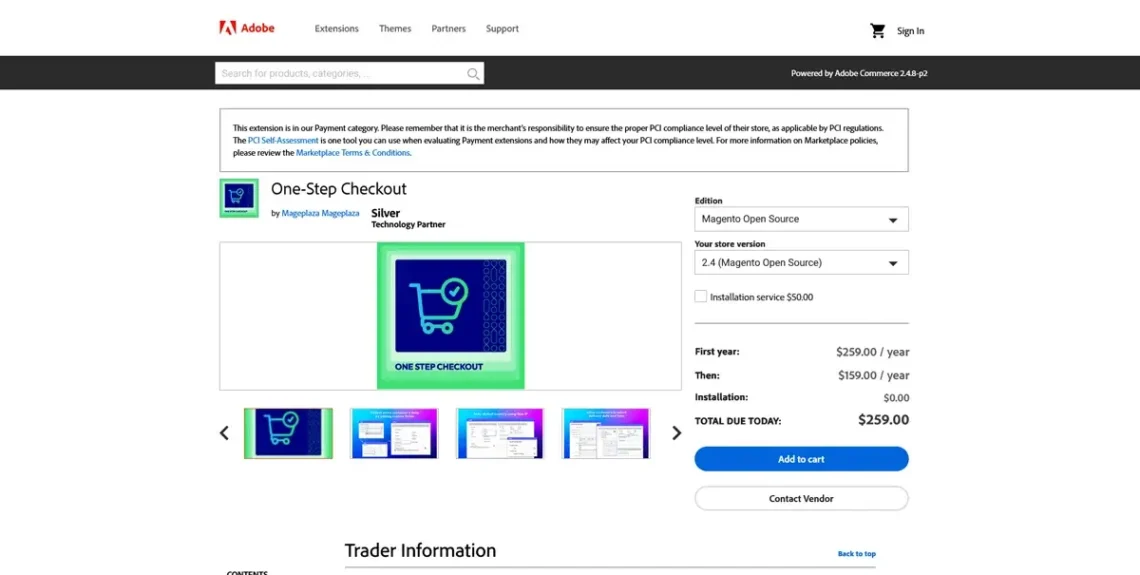
Task: Open the Themes menu
Action: click(x=395, y=29)
